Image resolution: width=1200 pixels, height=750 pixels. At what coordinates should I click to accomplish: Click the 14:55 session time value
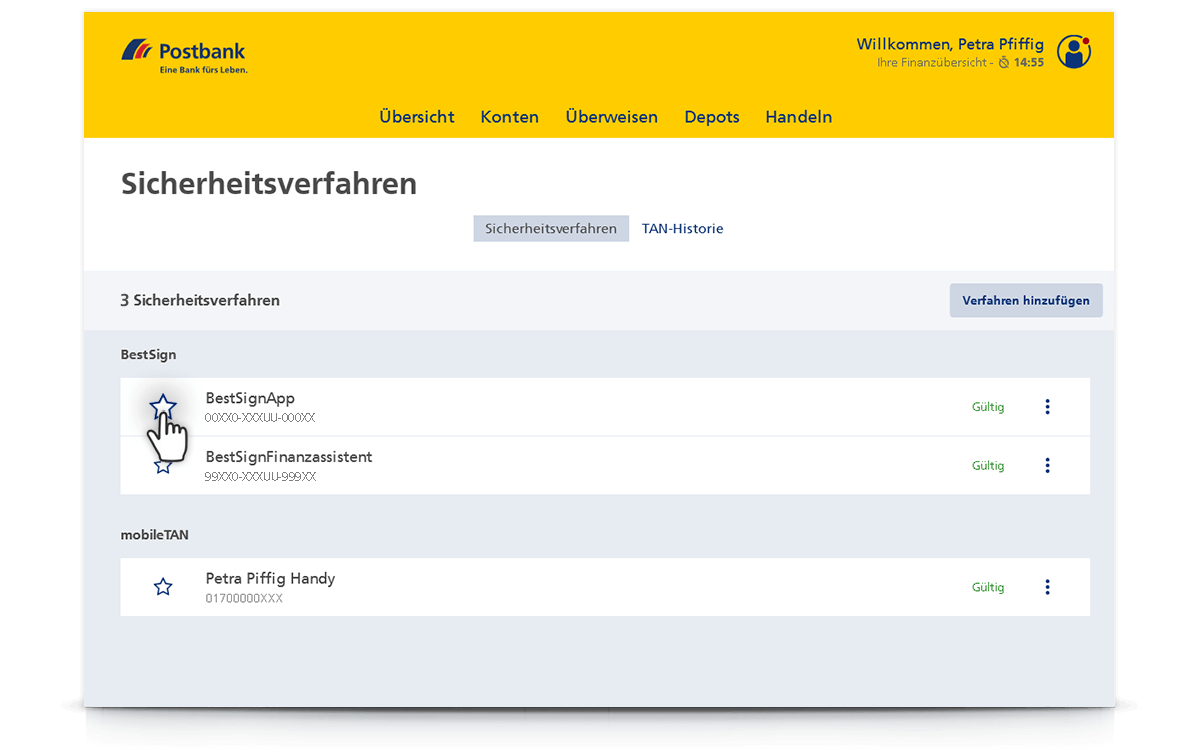click(x=1029, y=62)
